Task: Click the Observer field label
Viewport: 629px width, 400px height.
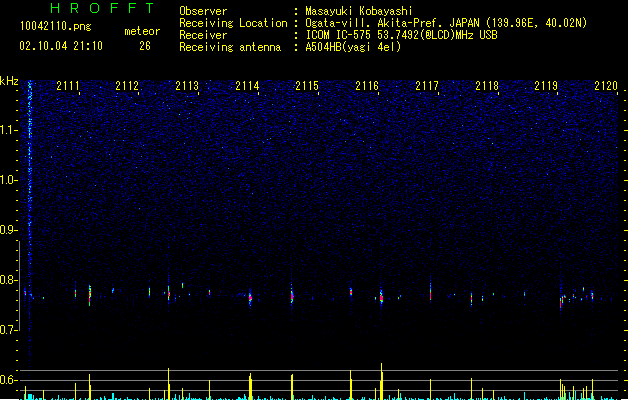Action: coord(203,11)
